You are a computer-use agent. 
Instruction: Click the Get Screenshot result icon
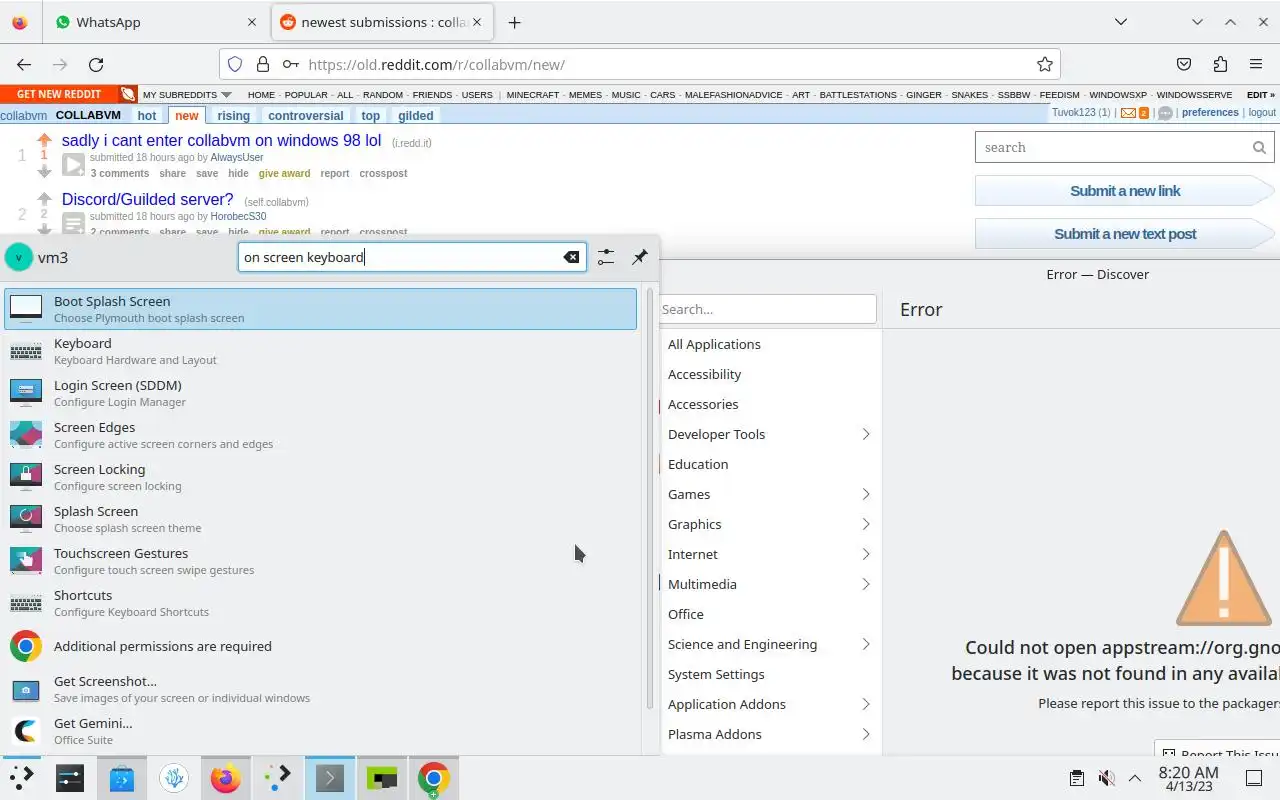26,689
